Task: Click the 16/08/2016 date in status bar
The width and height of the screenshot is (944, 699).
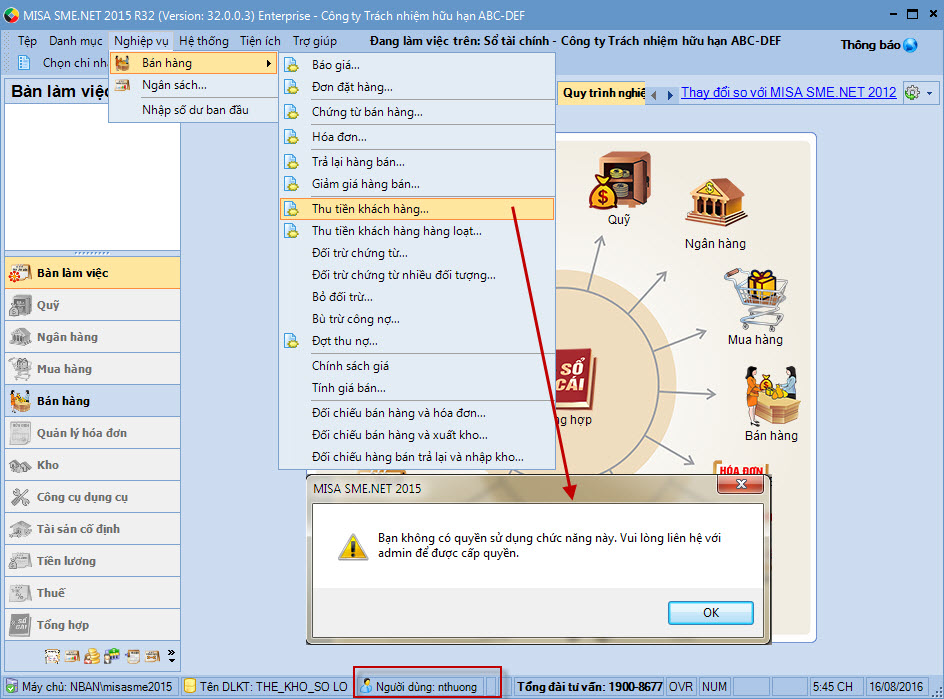Action: [896, 686]
